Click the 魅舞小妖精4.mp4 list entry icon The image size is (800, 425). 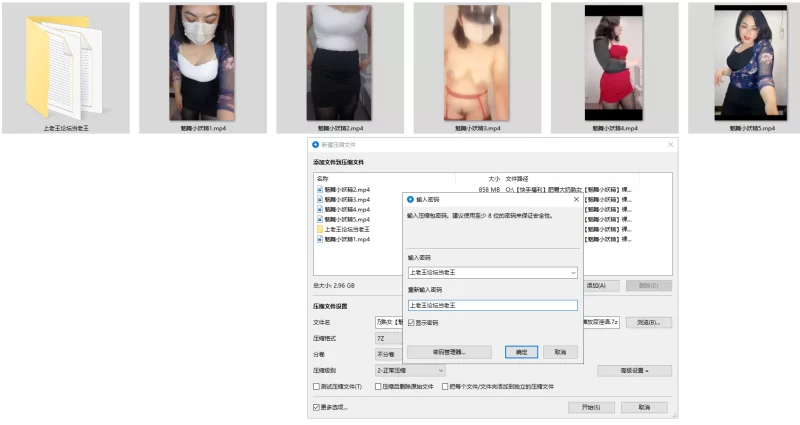pos(320,209)
